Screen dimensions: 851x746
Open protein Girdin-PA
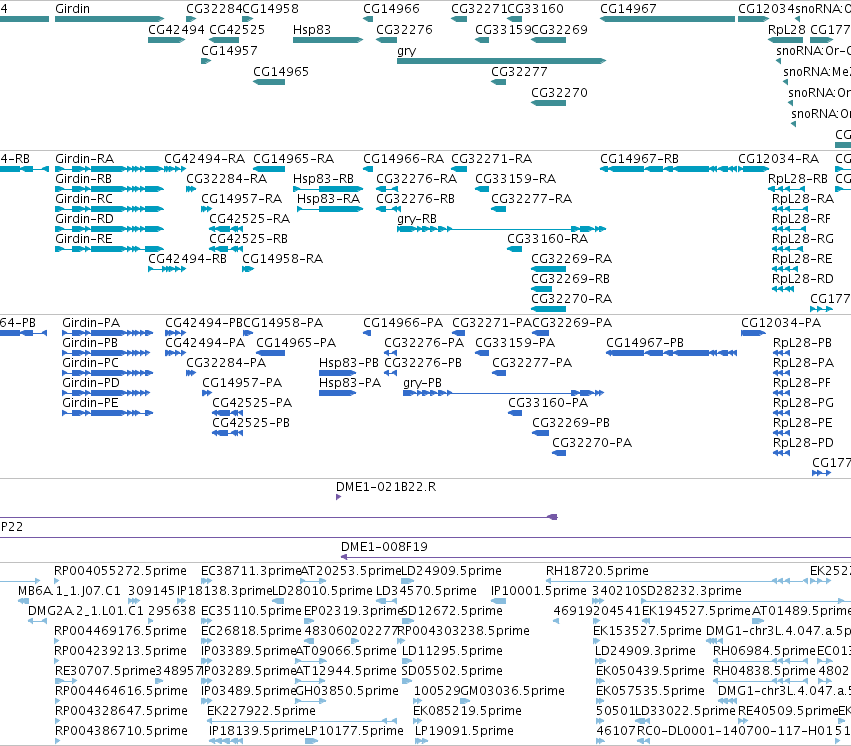coord(107,333)
